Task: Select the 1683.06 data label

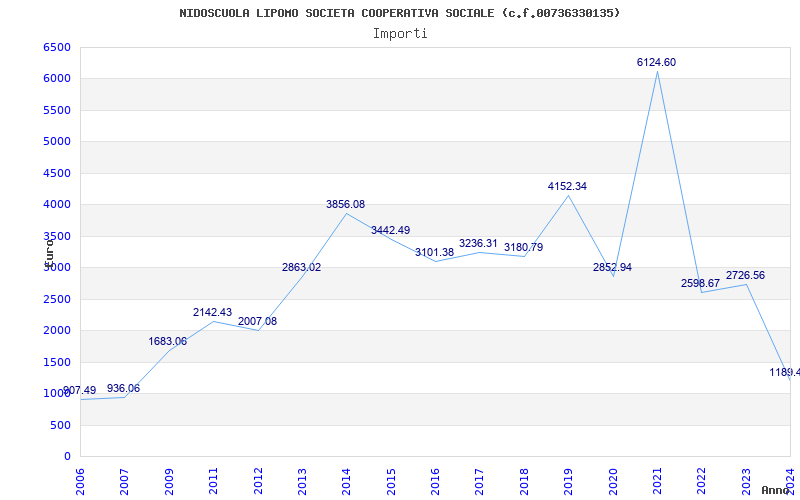Action: (168, 341)
